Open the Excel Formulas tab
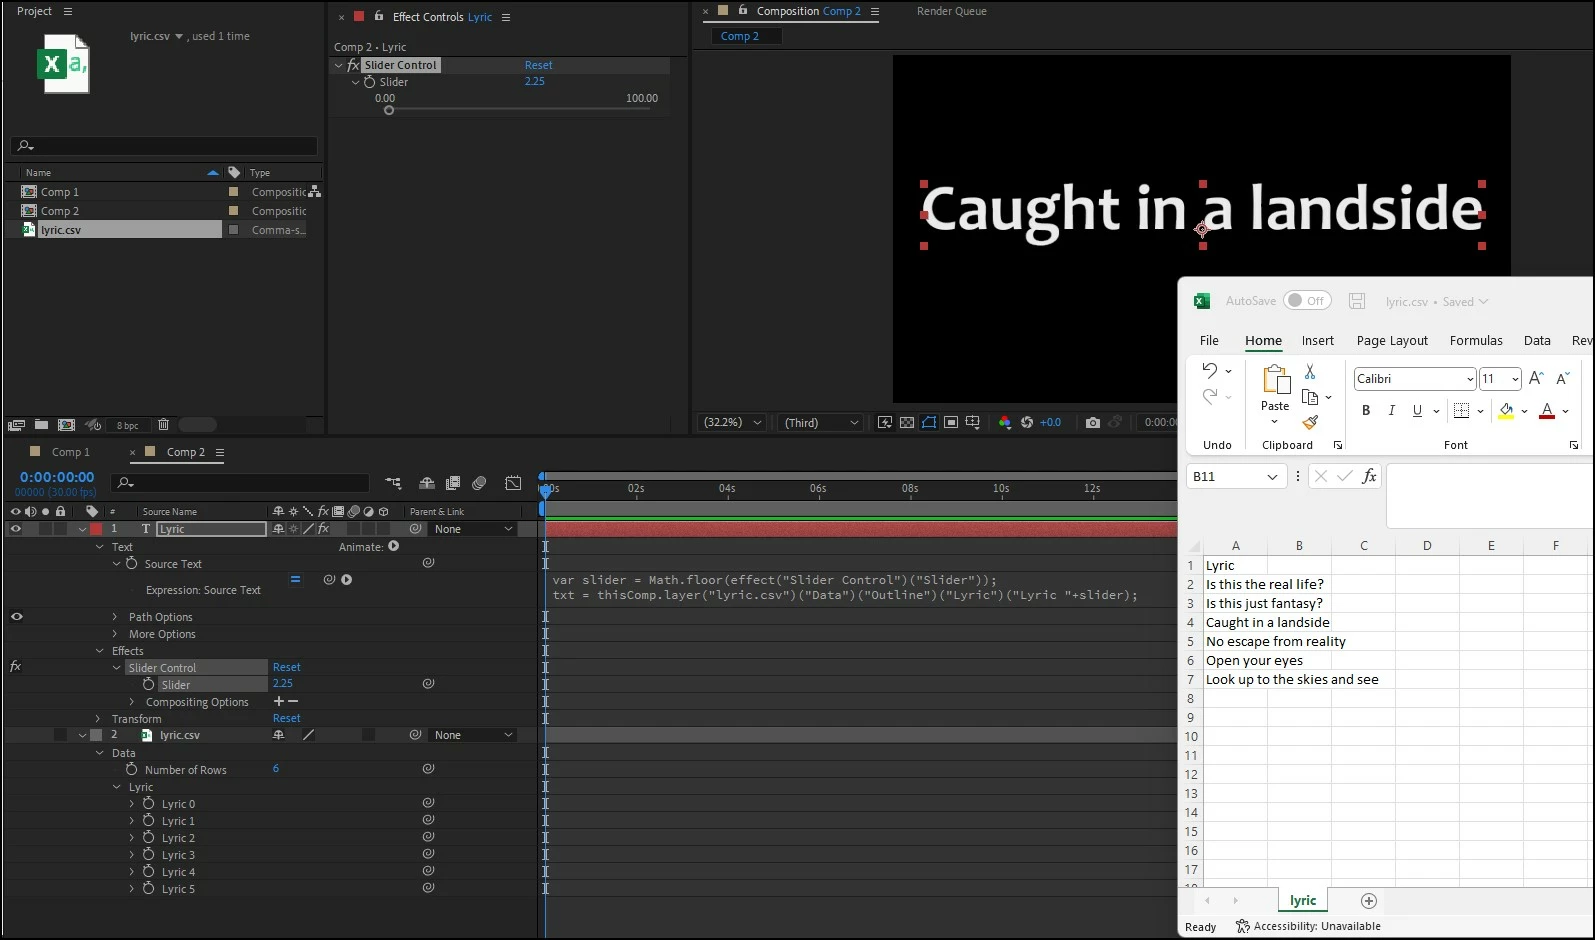This screenshot has width=1595, height=940. [x=1476, y=341]
